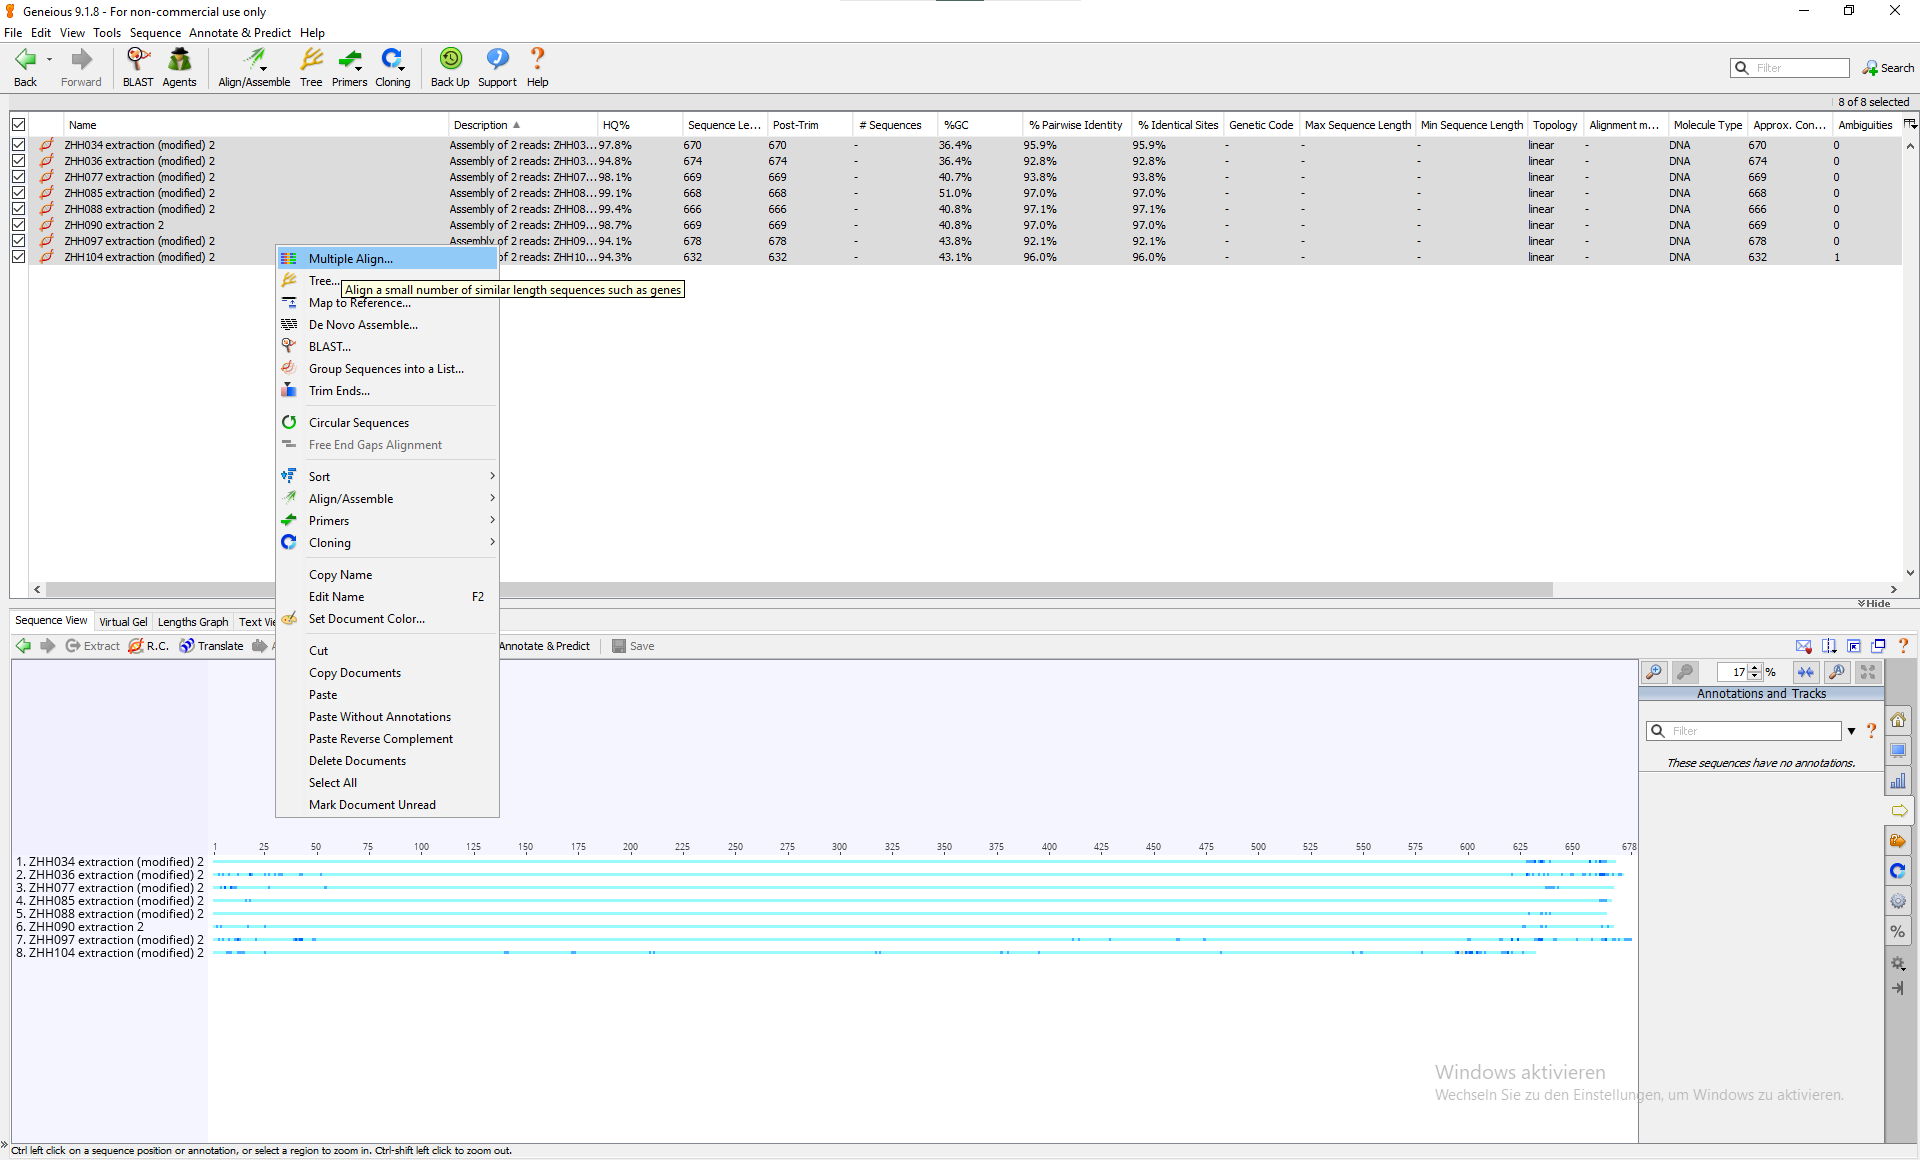Click the BLAST toolbar icon
Image resolution: width=1920 pixels, height=1160 pixels.
(x=138, y=67)
